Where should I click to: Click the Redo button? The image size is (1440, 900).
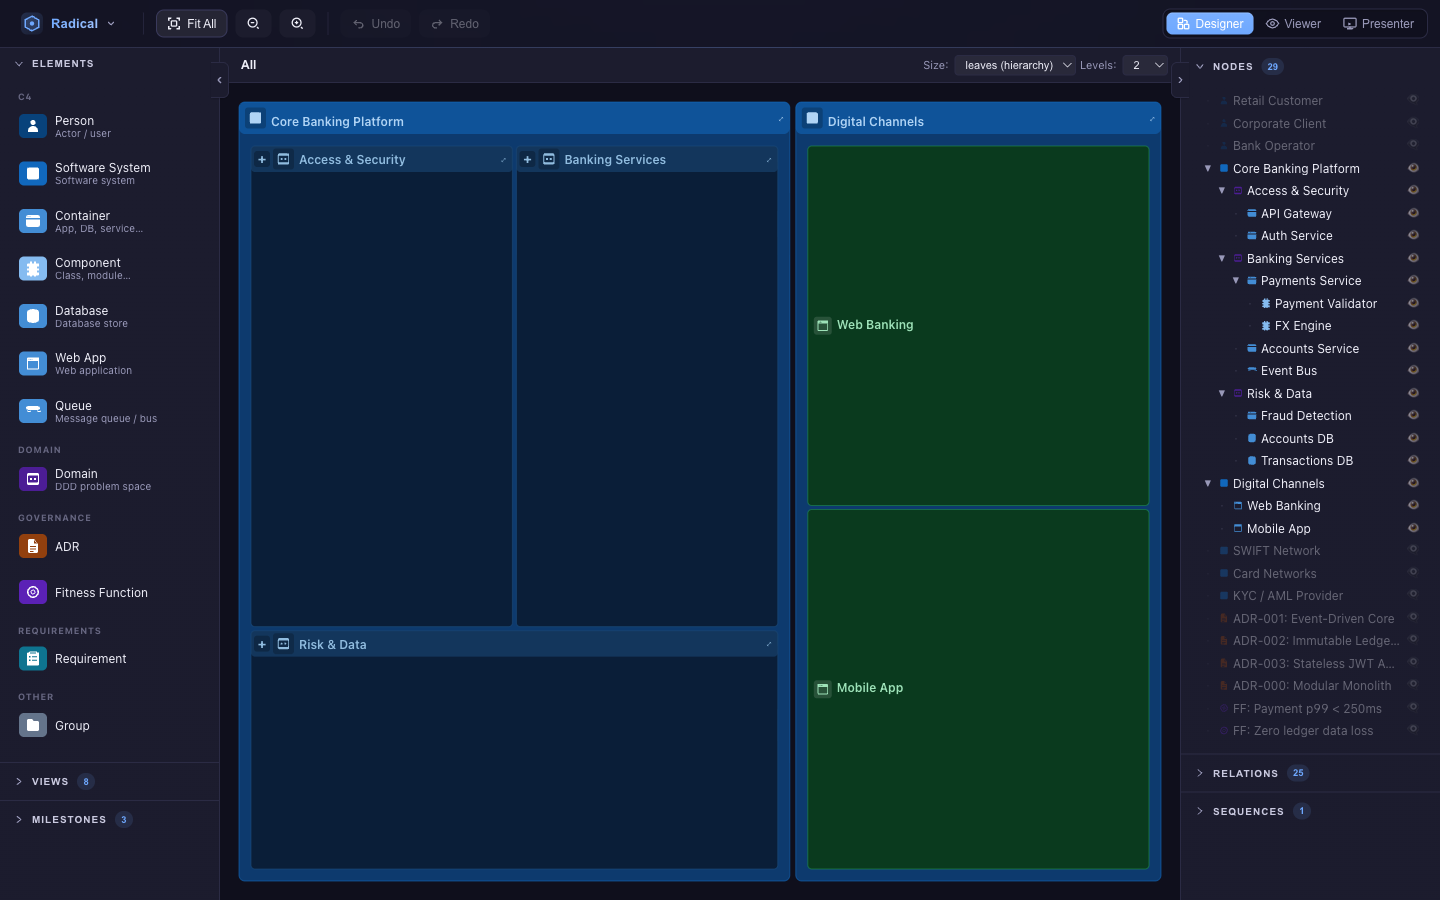point(455,23)
